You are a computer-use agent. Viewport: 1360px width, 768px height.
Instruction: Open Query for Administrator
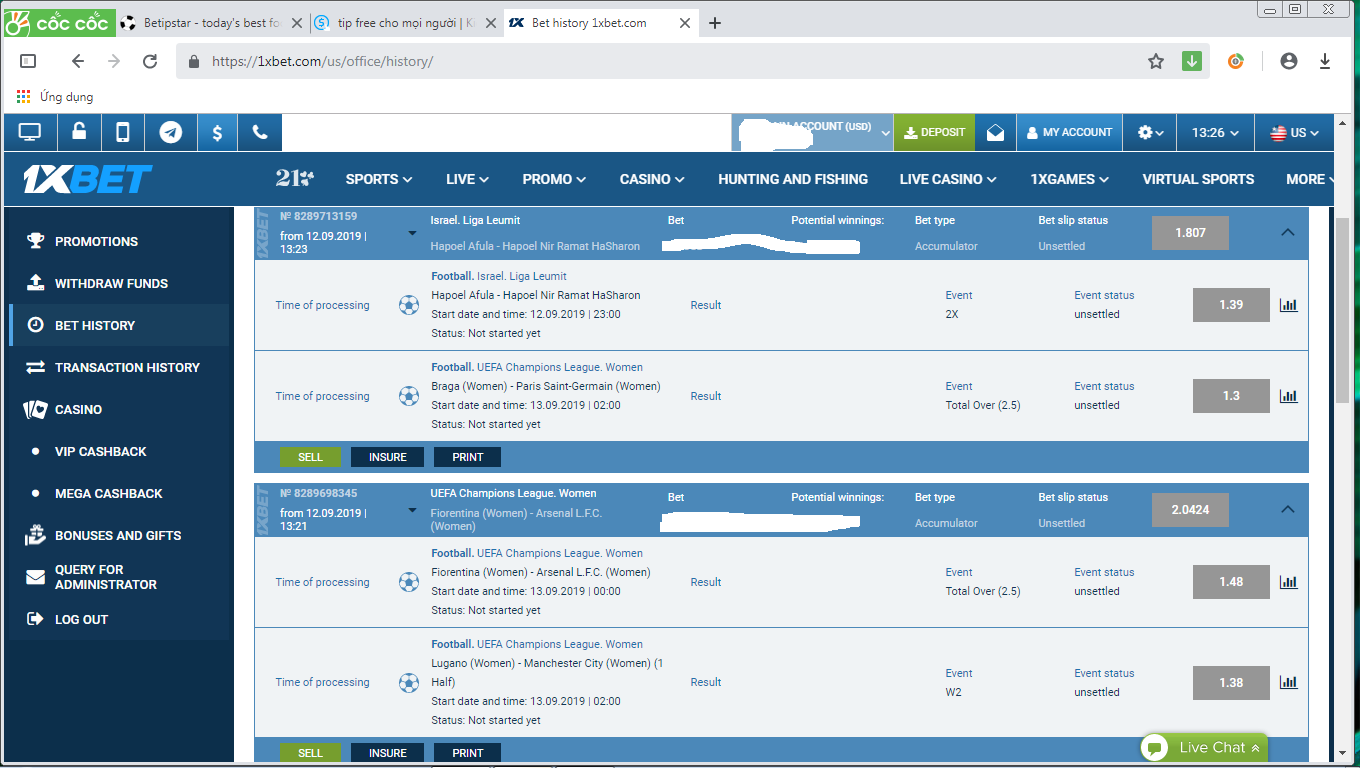pos(118,577)
